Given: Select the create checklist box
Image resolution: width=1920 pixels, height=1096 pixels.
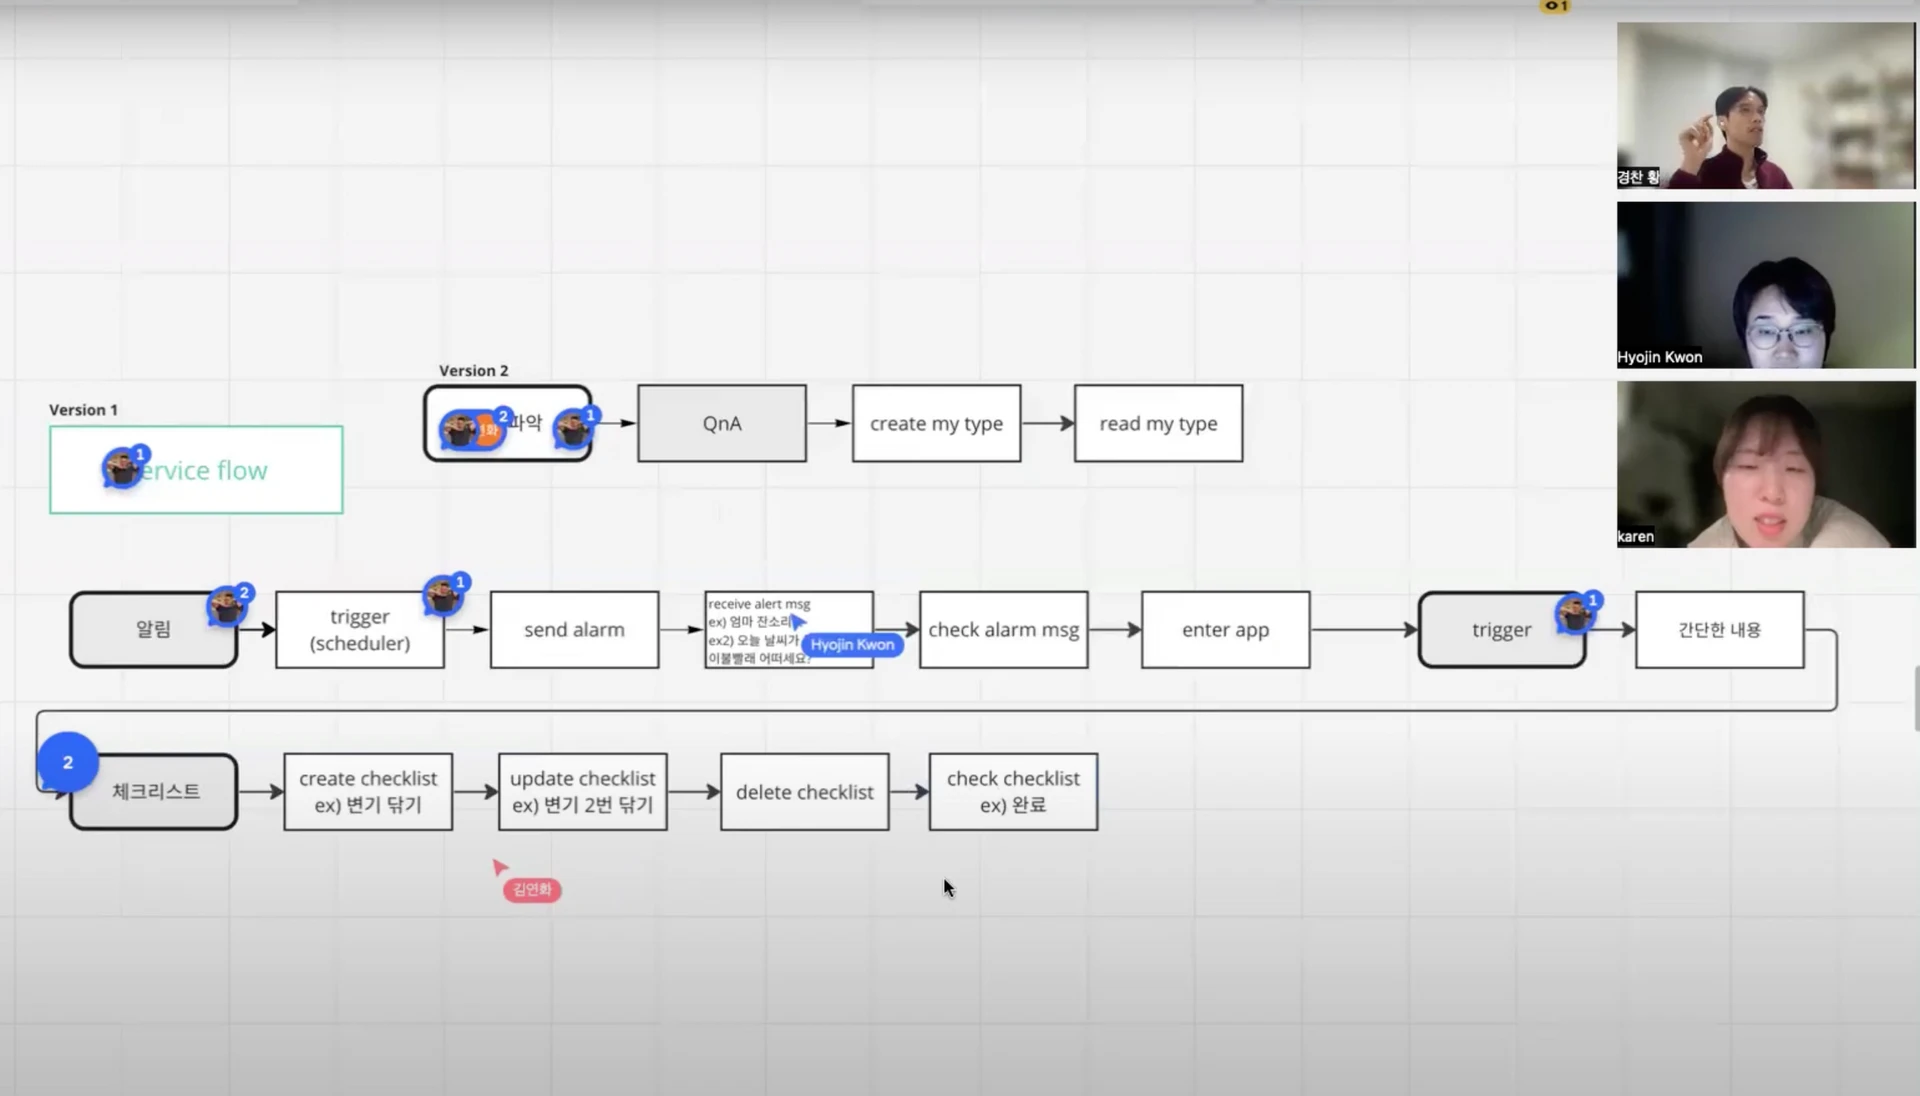Looking at the screenshot, I should [x=368, y=791].
